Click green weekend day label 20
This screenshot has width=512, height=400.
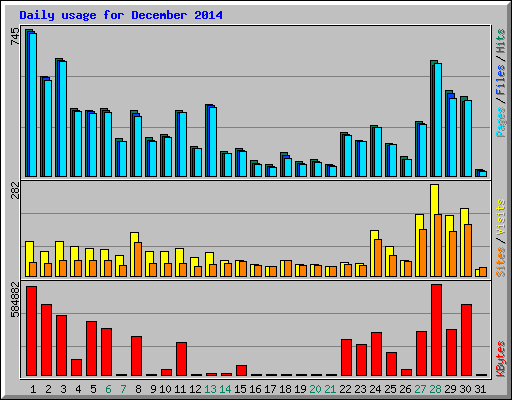pos(315,389)
